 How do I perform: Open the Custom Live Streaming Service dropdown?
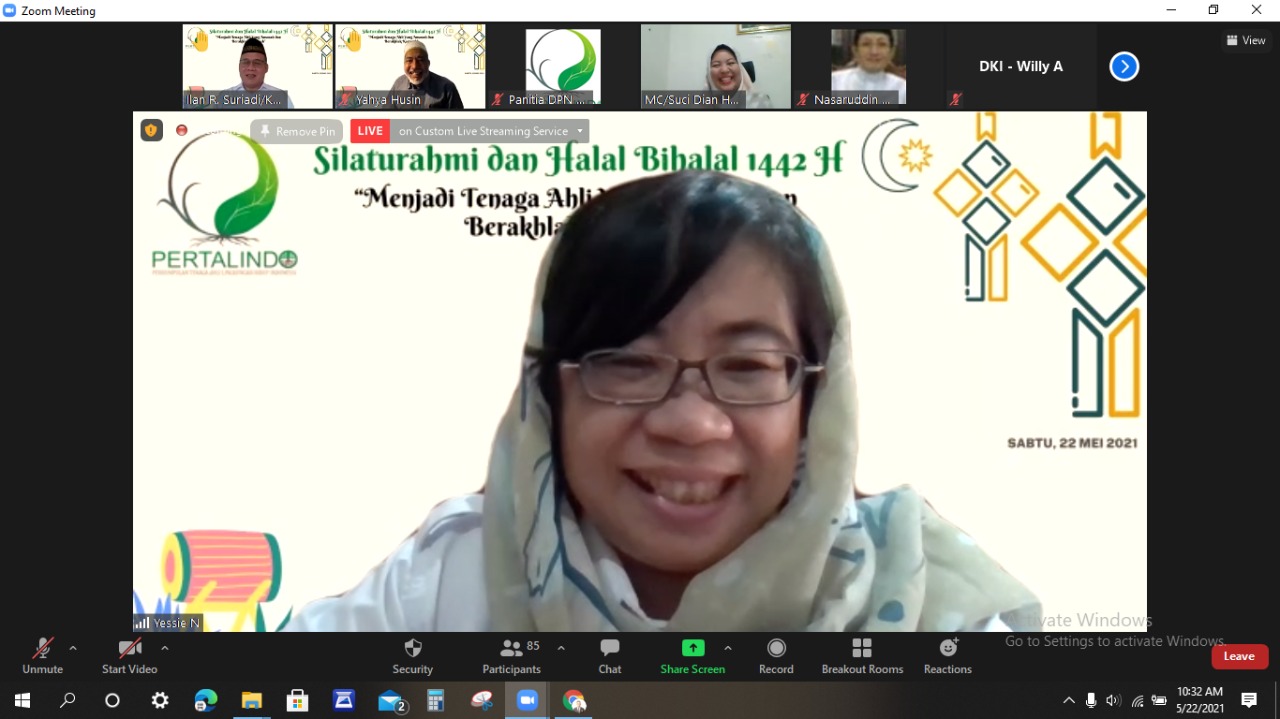490,131
